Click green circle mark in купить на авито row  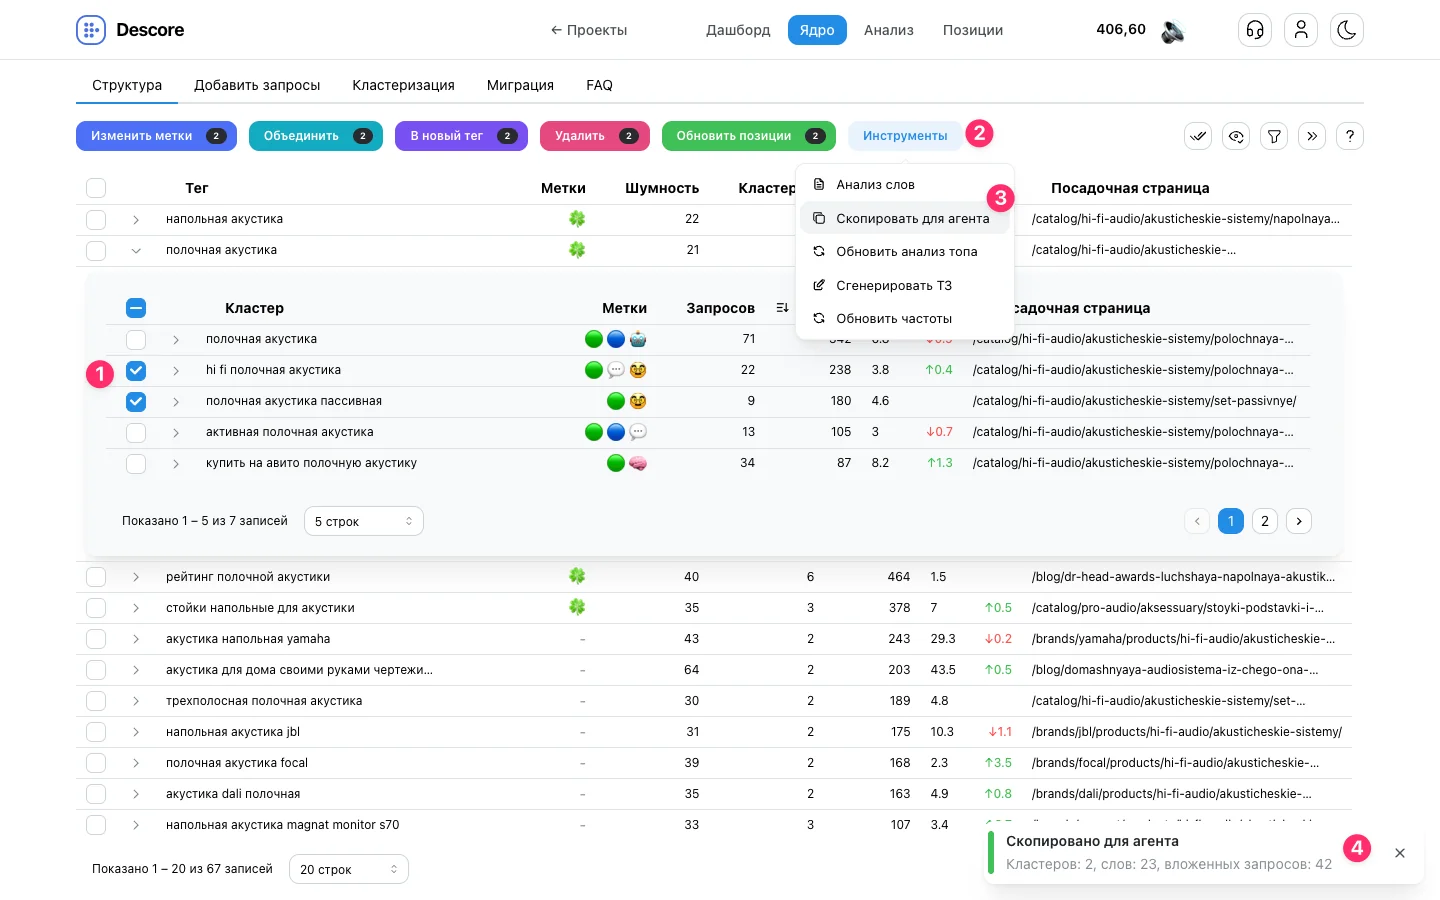pyautogui.click(x=616, y=463)
